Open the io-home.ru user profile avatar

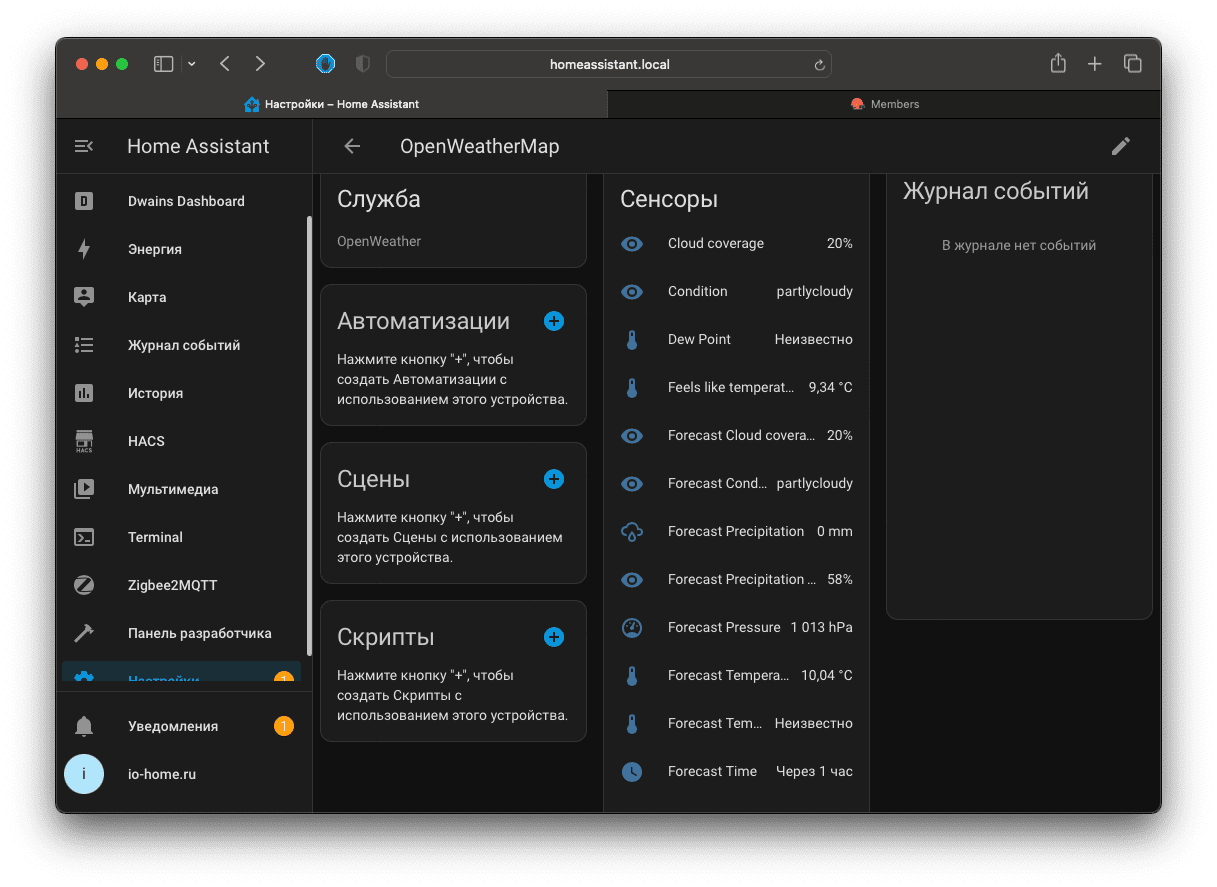[x=84, y=774]
